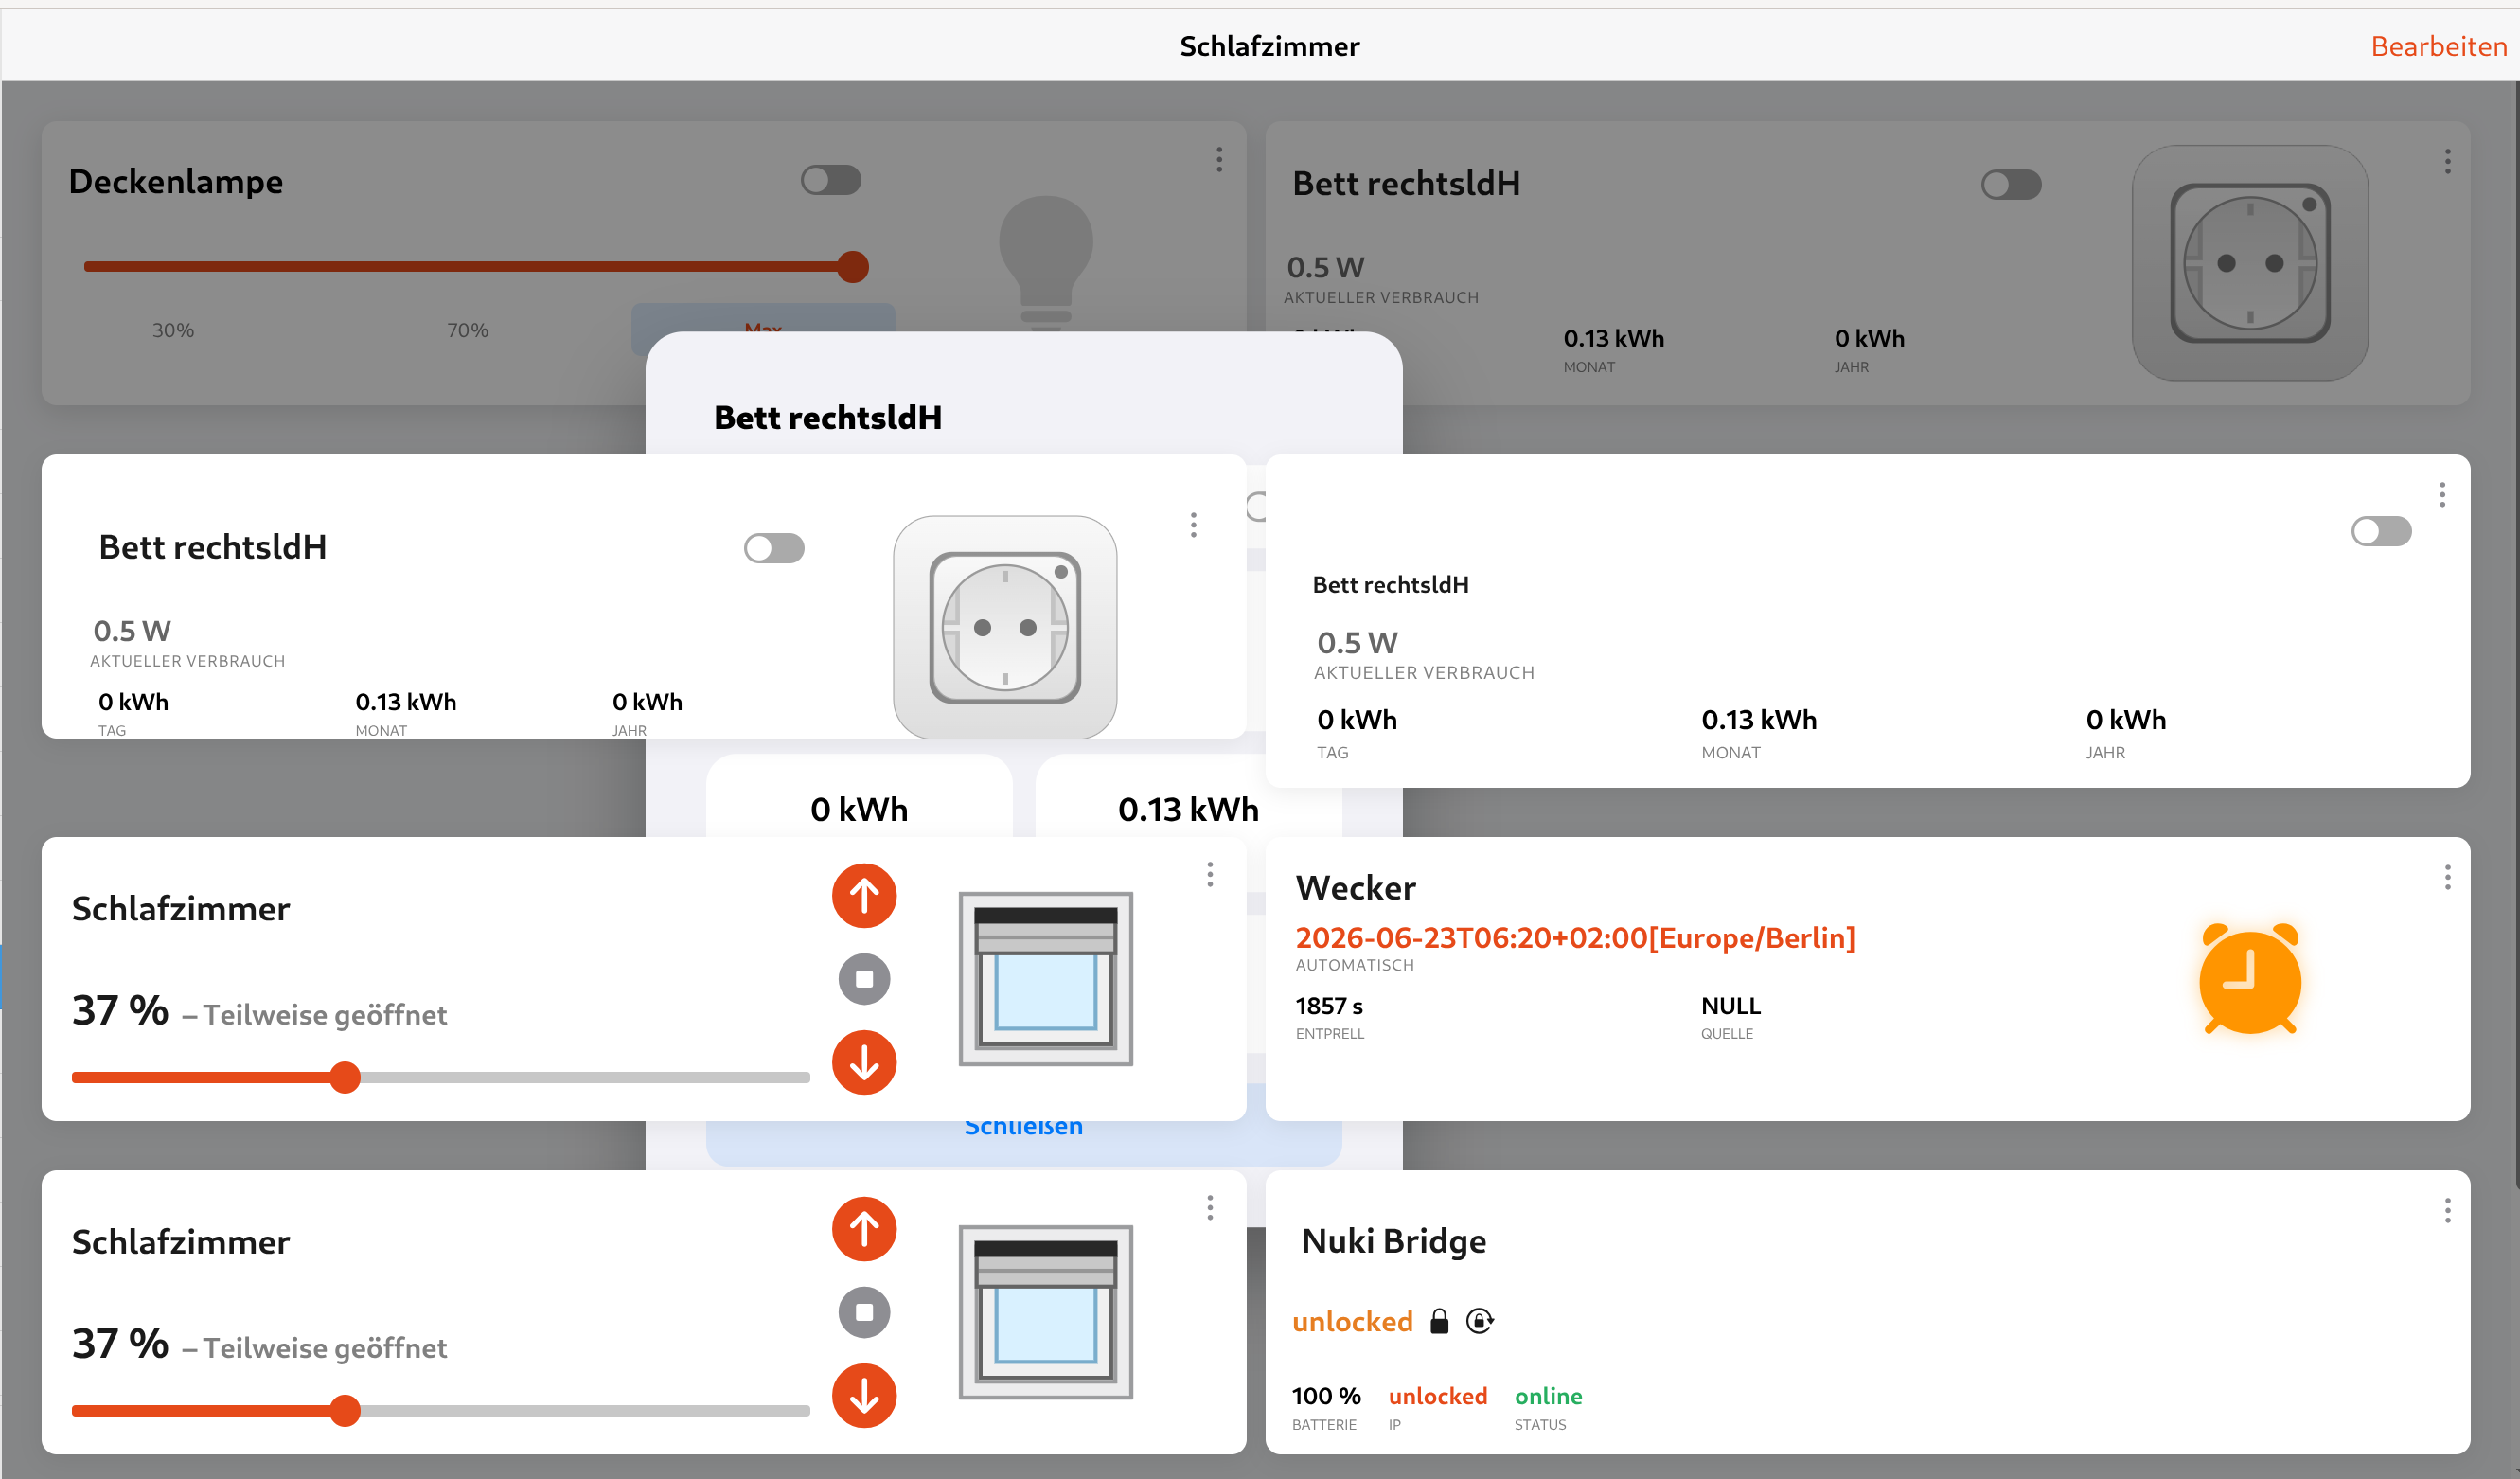
Task: Open the three-dot menu of the Deckenlampe card
Action: click(1219, 159)
